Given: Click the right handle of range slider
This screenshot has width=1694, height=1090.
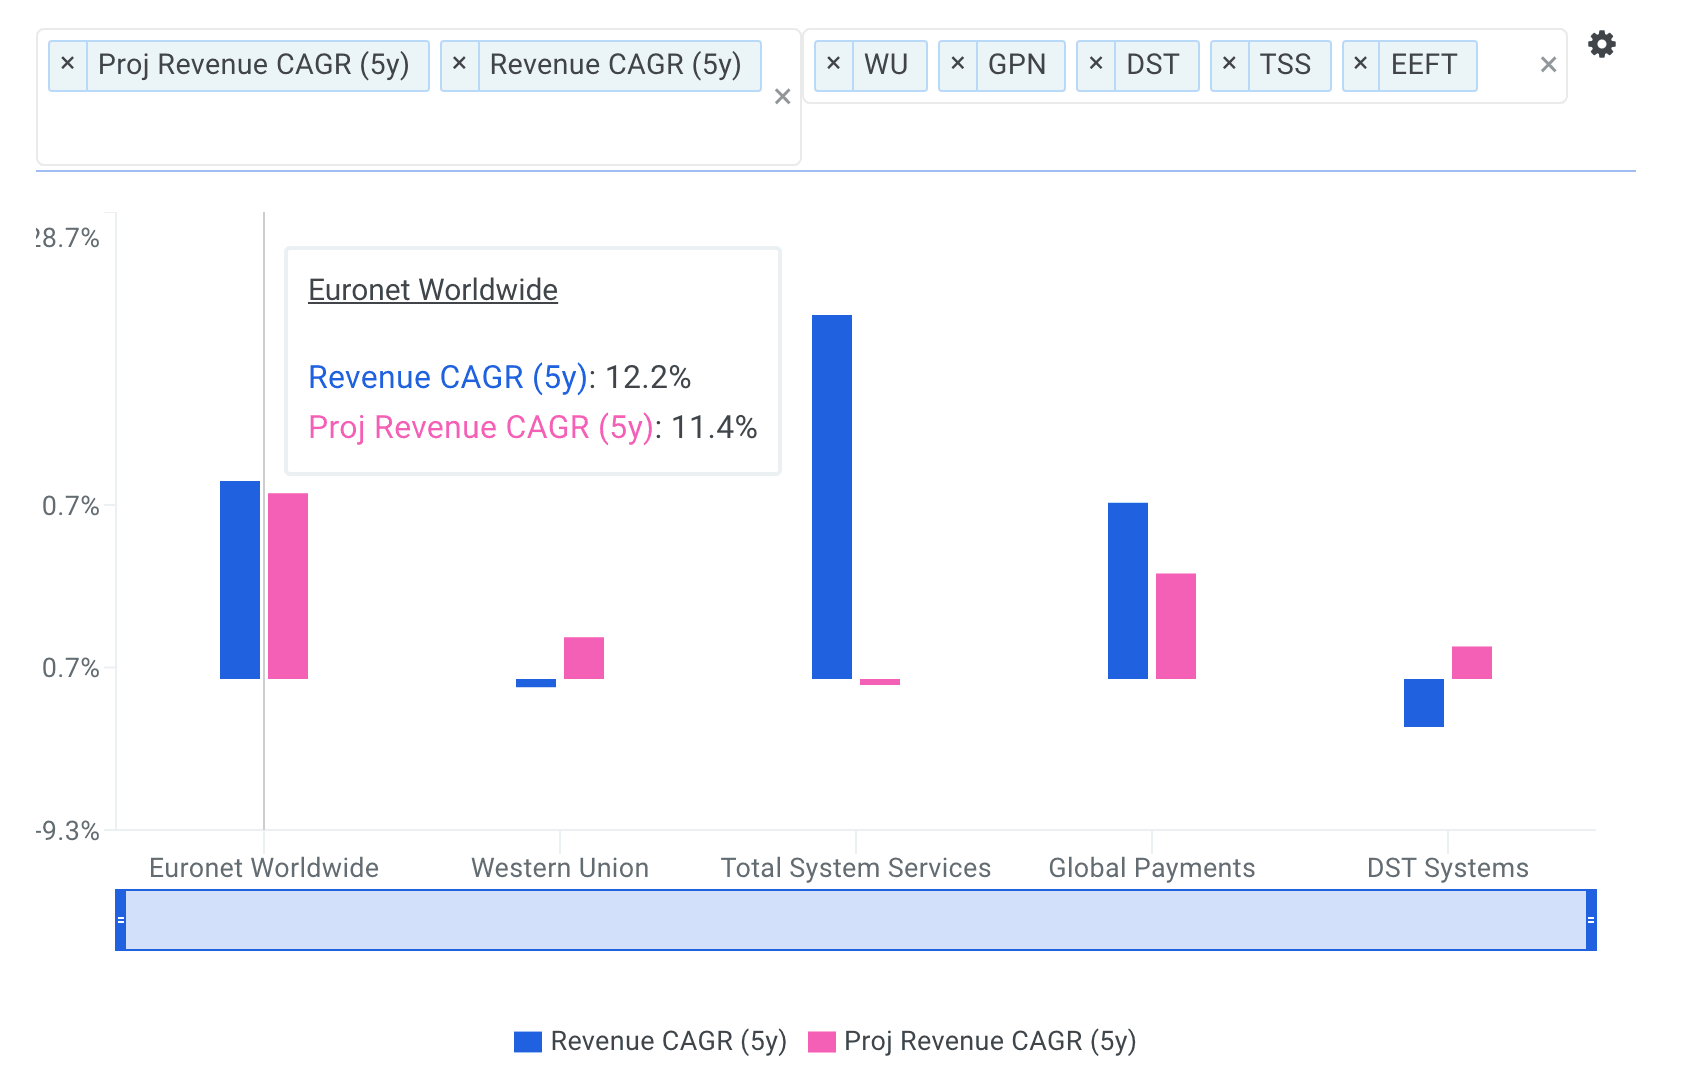Looking at the screenshot, I should coord(1590,920).
